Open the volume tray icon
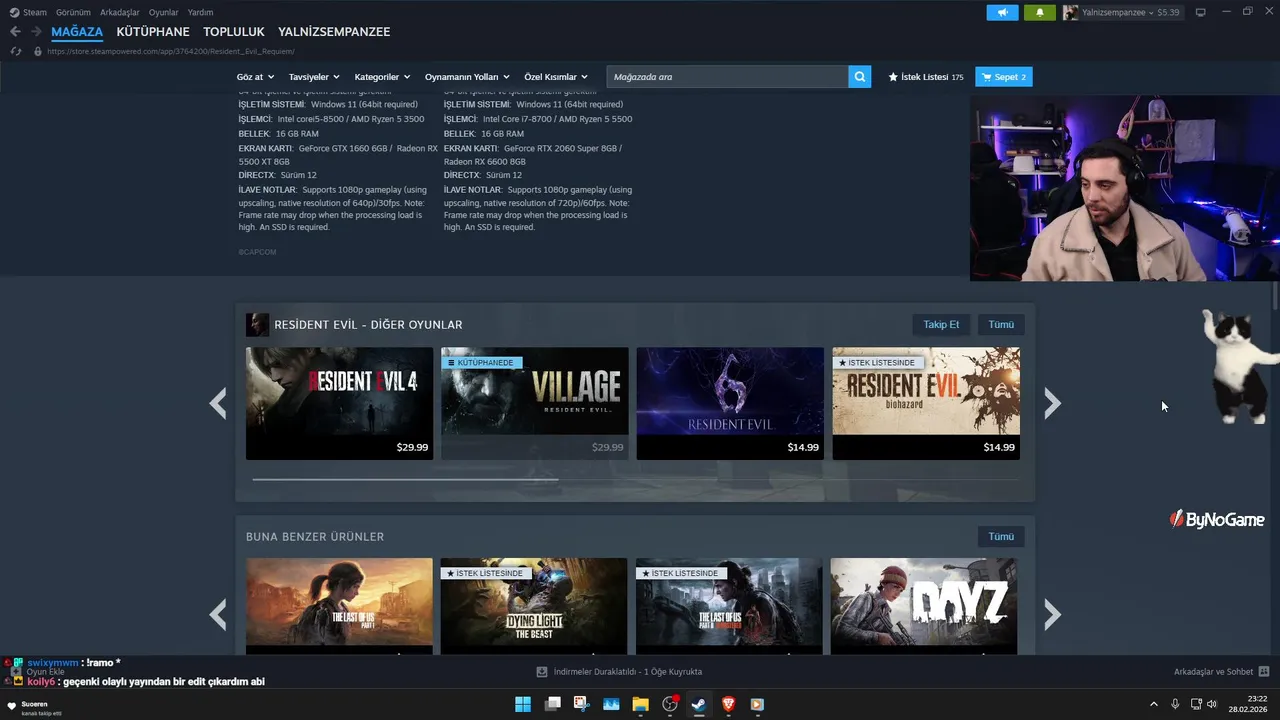The width and height of the screenshot is (1280, 720). click(1212, 704)
